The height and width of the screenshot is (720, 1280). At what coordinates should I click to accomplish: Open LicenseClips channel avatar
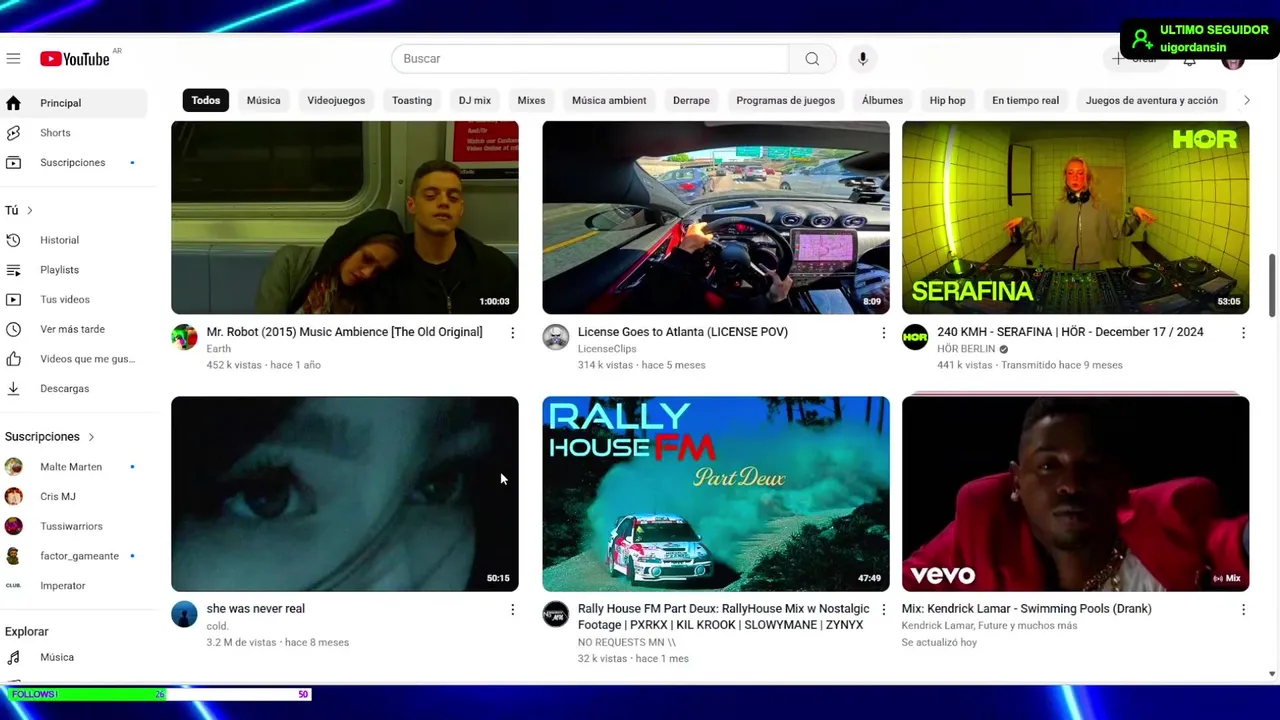tap(555, 337)
